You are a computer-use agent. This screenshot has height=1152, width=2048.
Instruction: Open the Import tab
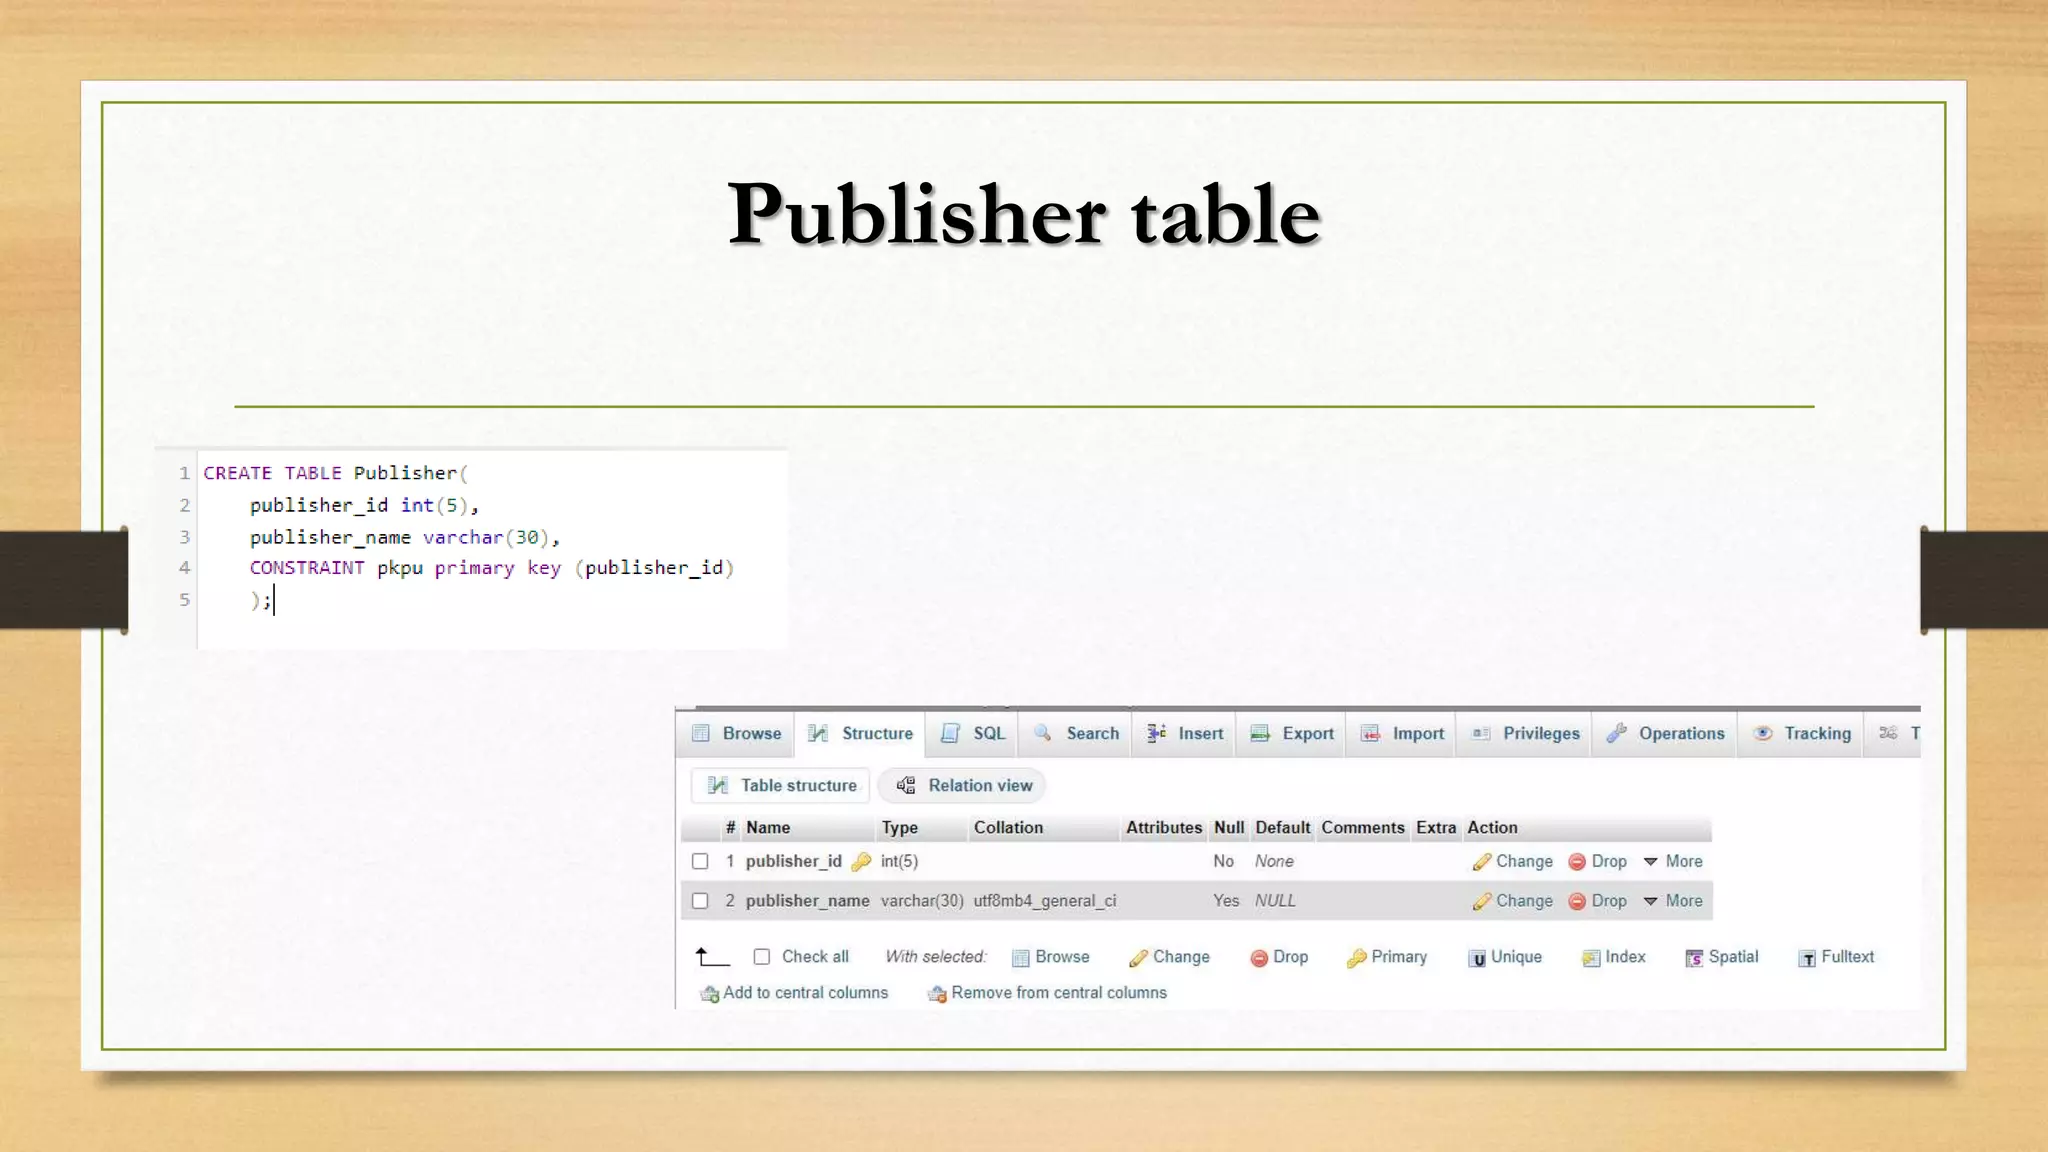[1402, 733]
